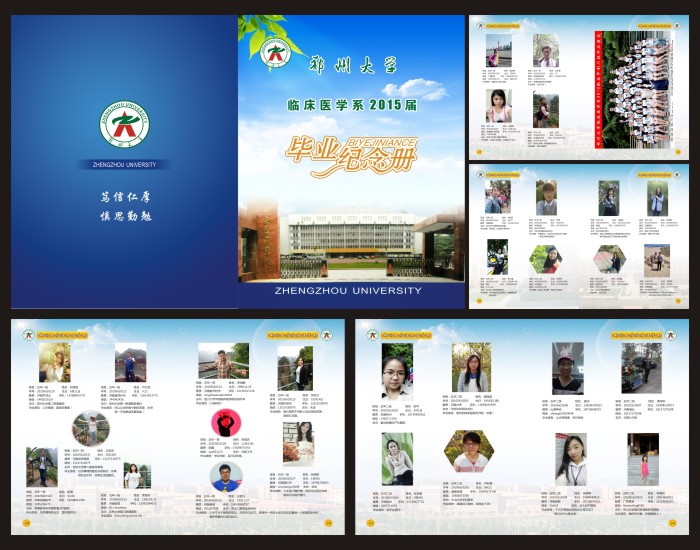The width and height of the screenshot is (700, 550).
Task: Open the photo of man in plaid shirt
Action: (224, 361)
